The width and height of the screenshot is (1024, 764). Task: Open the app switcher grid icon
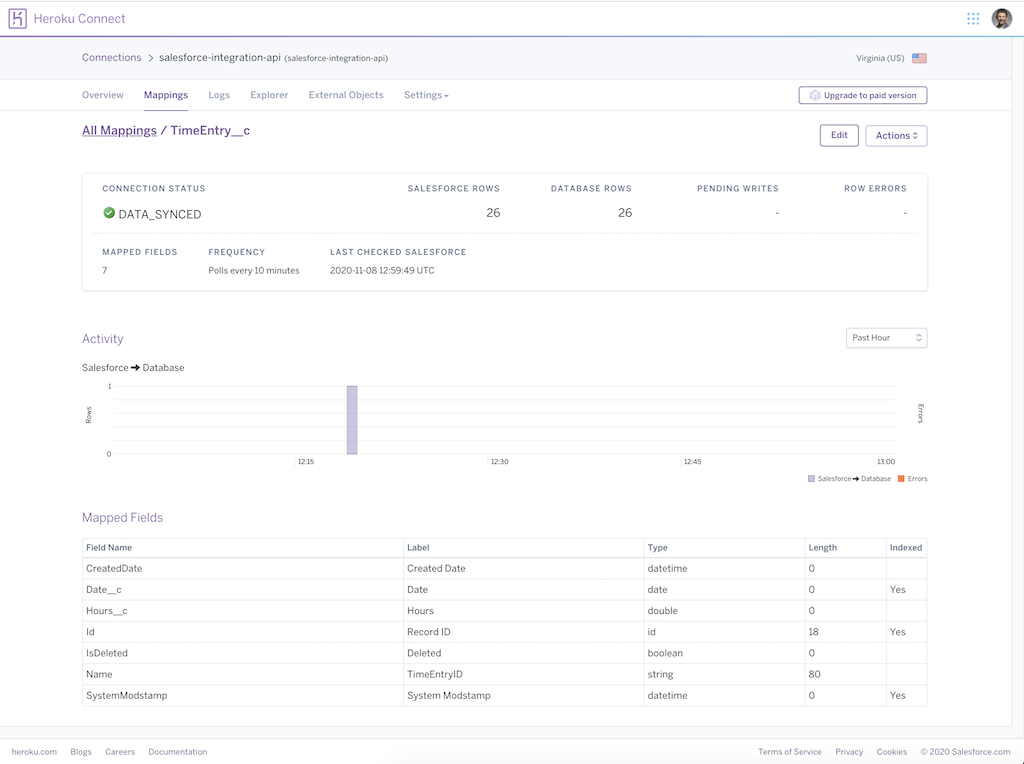point(973,18)
